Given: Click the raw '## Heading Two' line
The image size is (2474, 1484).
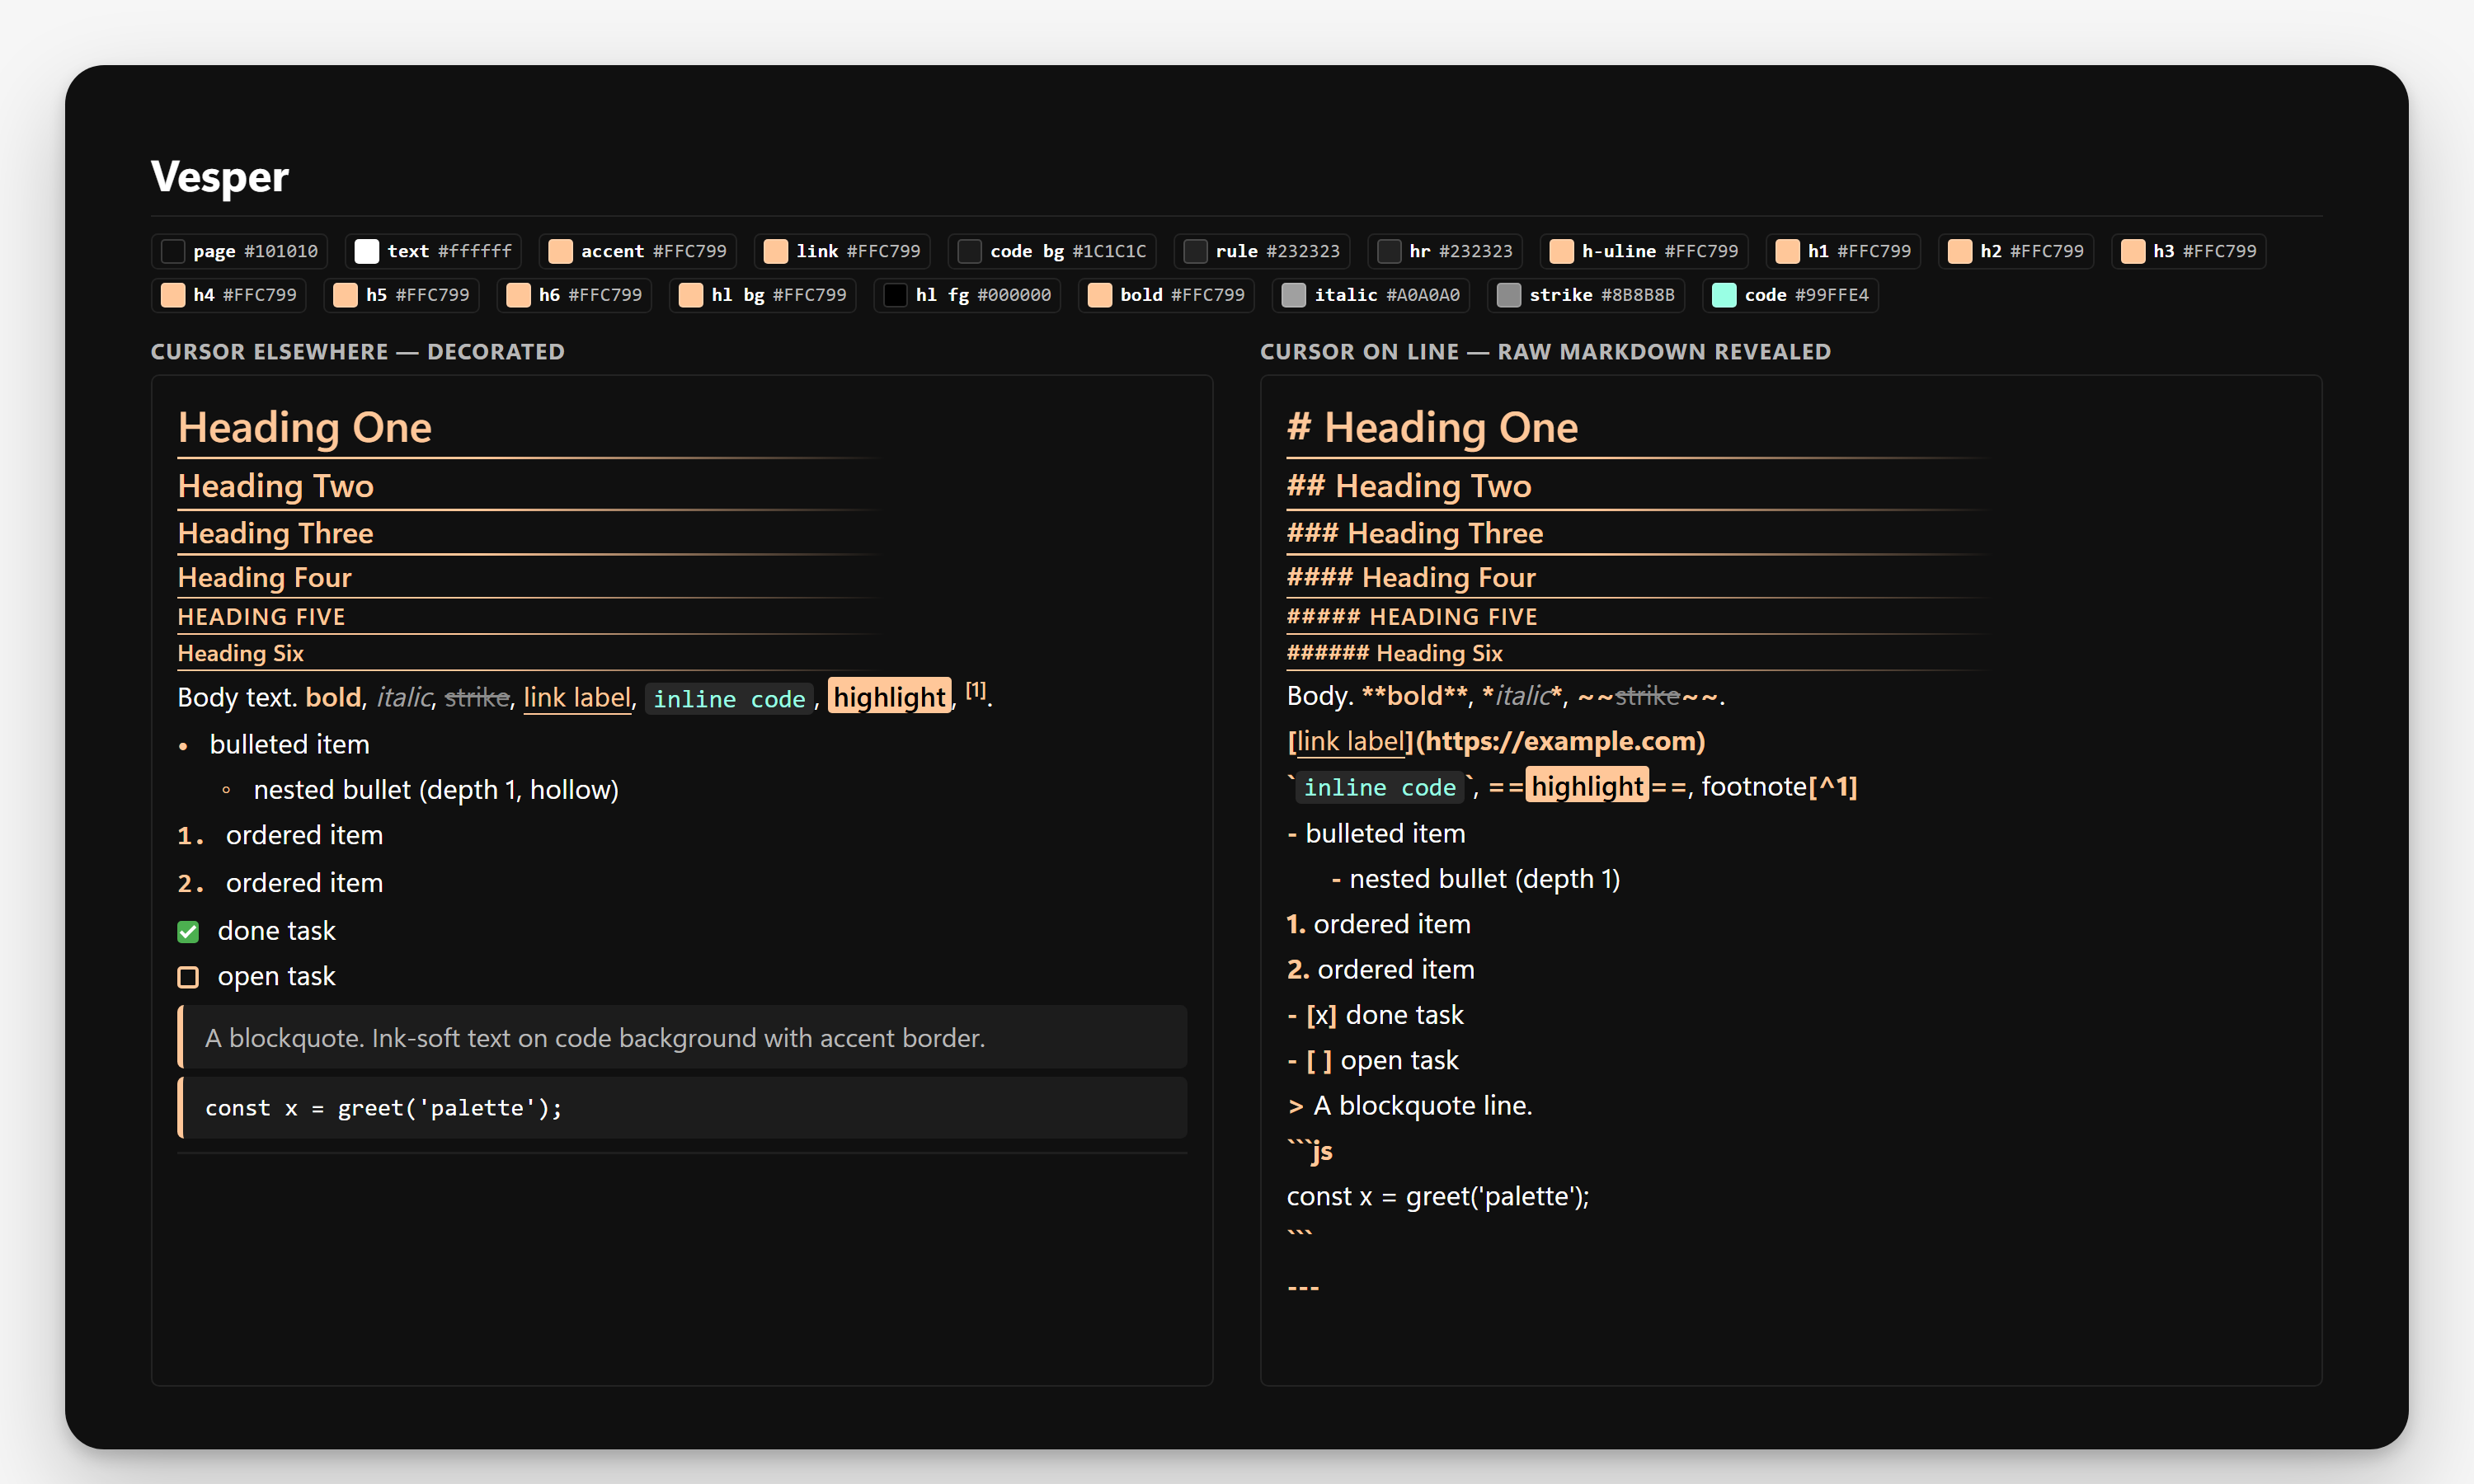Looking at the screenshot, I should (x=1409, y=486).
